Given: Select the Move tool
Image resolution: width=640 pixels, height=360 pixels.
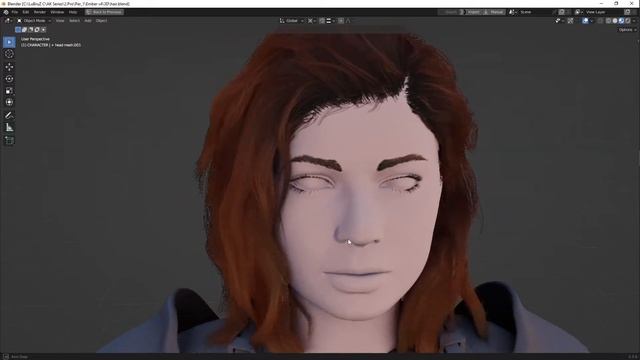Looking at the screenshot, I should click(x=9, y=67).
